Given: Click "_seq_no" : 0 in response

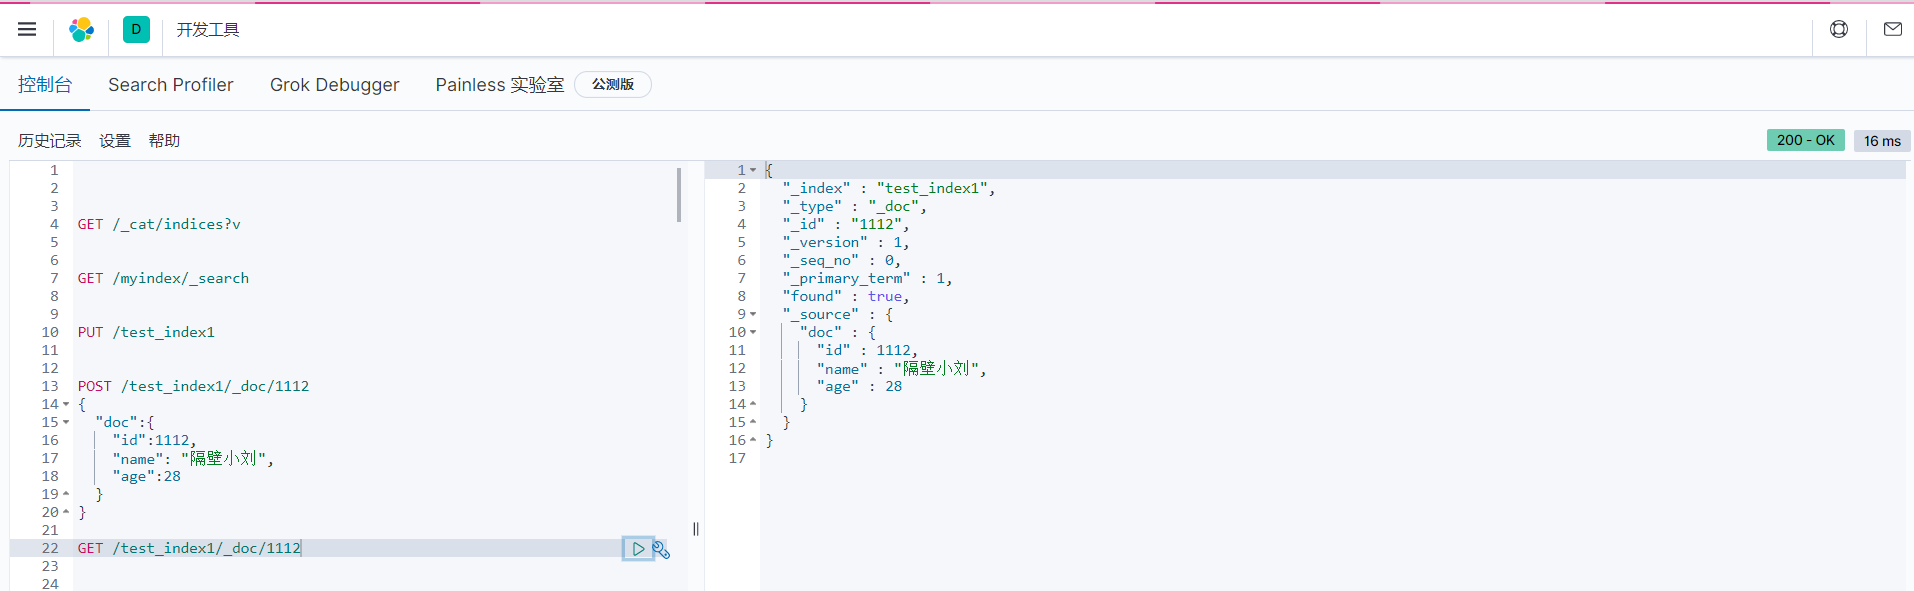Looking at the screenshot, I should click(x=841, y=260).
